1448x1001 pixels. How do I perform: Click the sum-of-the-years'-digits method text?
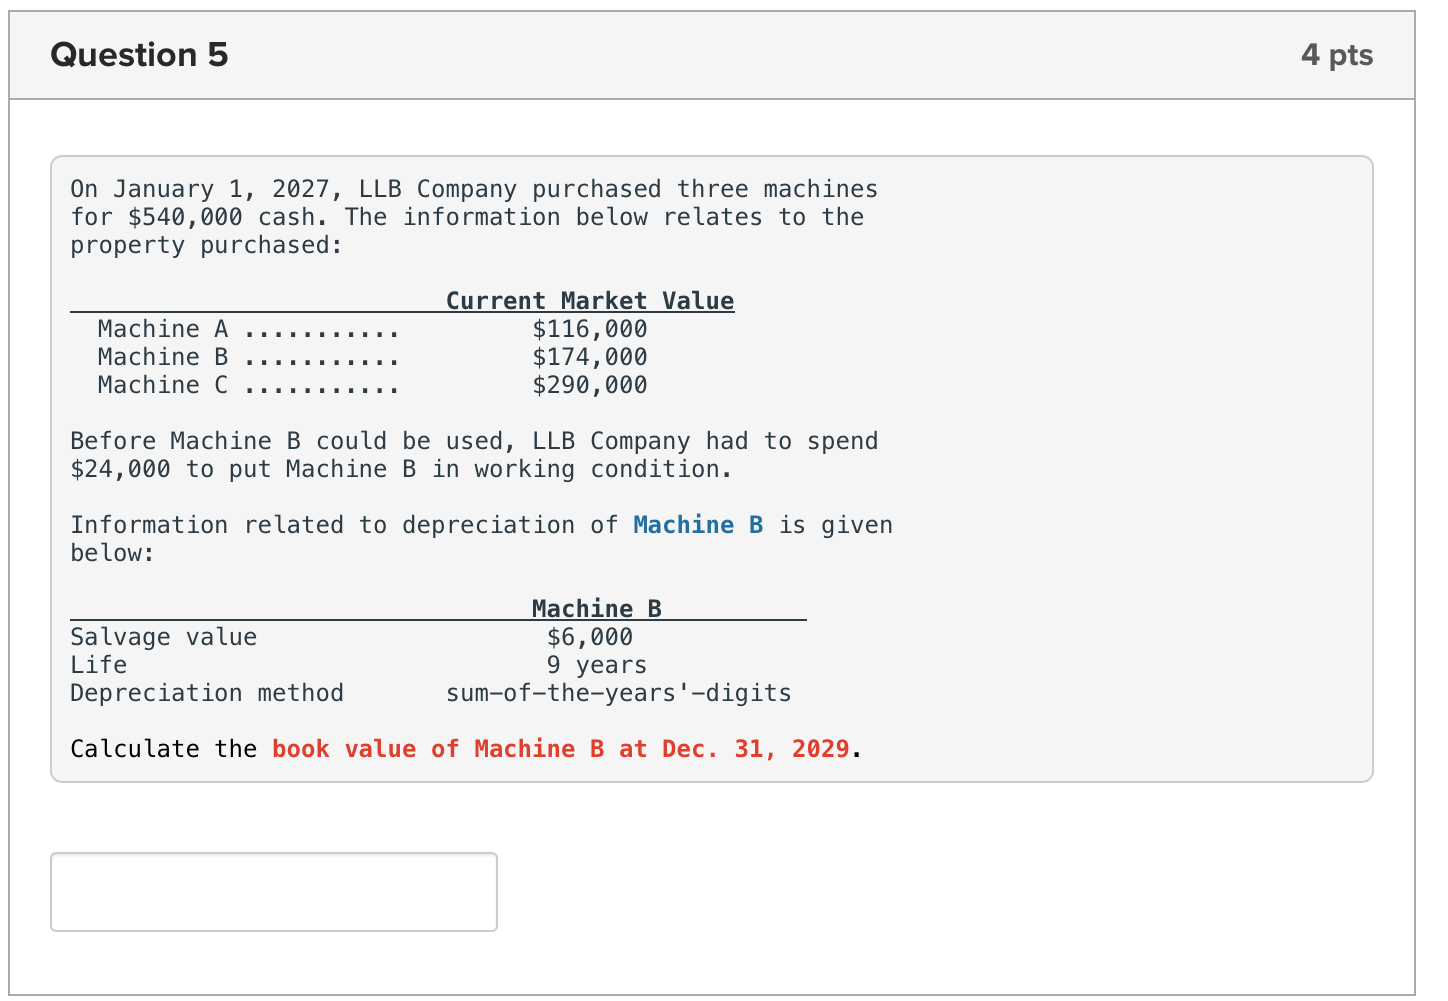point(618,692)
